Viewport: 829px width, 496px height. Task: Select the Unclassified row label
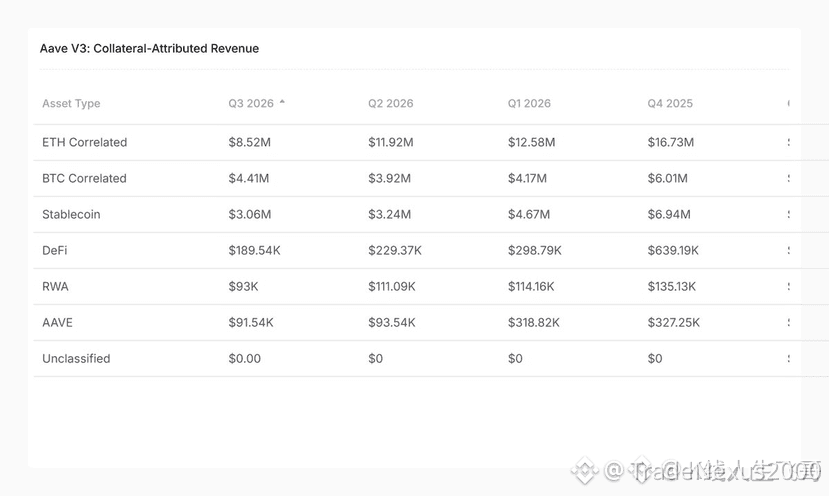coord(76,359)
